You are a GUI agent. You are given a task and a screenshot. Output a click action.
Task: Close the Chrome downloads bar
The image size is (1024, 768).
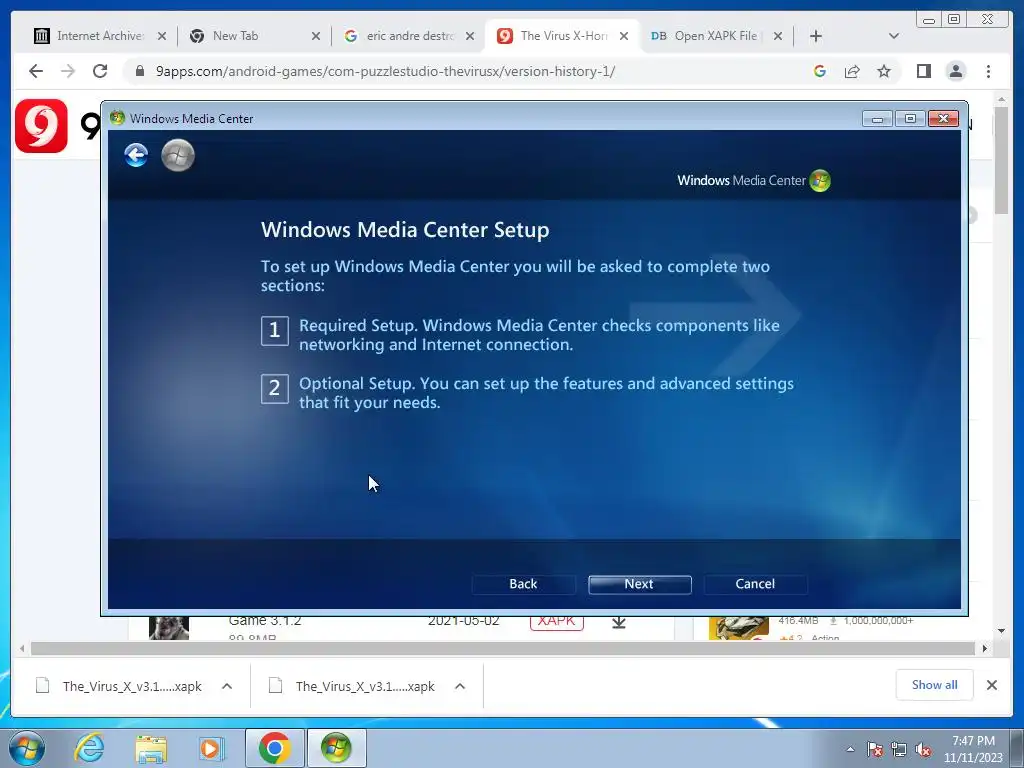coord(992,685)
